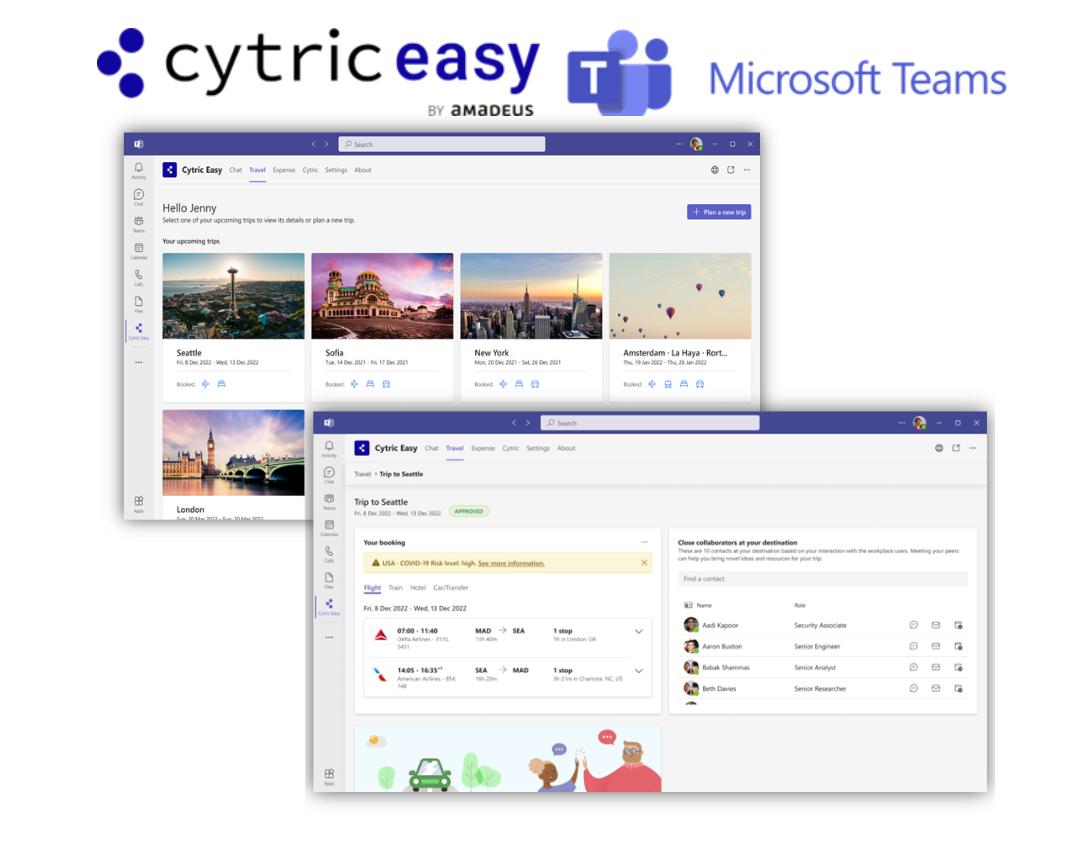The image size is (1080, 850).
Task: Schedule a meeting with Beth Davies
Action: (x=958, y=688)
